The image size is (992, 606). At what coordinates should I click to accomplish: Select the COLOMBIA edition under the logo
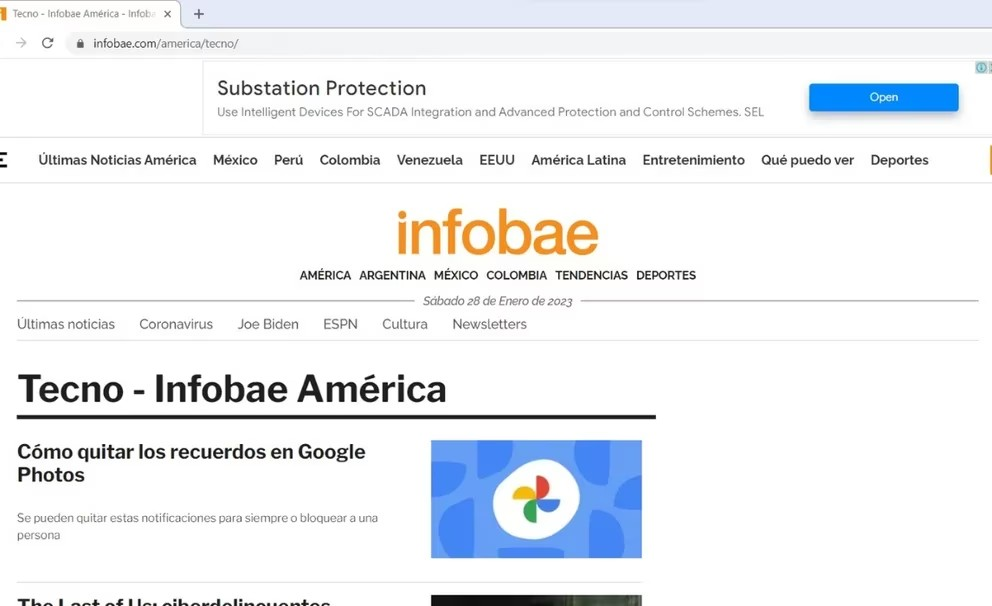click(516, 275)
